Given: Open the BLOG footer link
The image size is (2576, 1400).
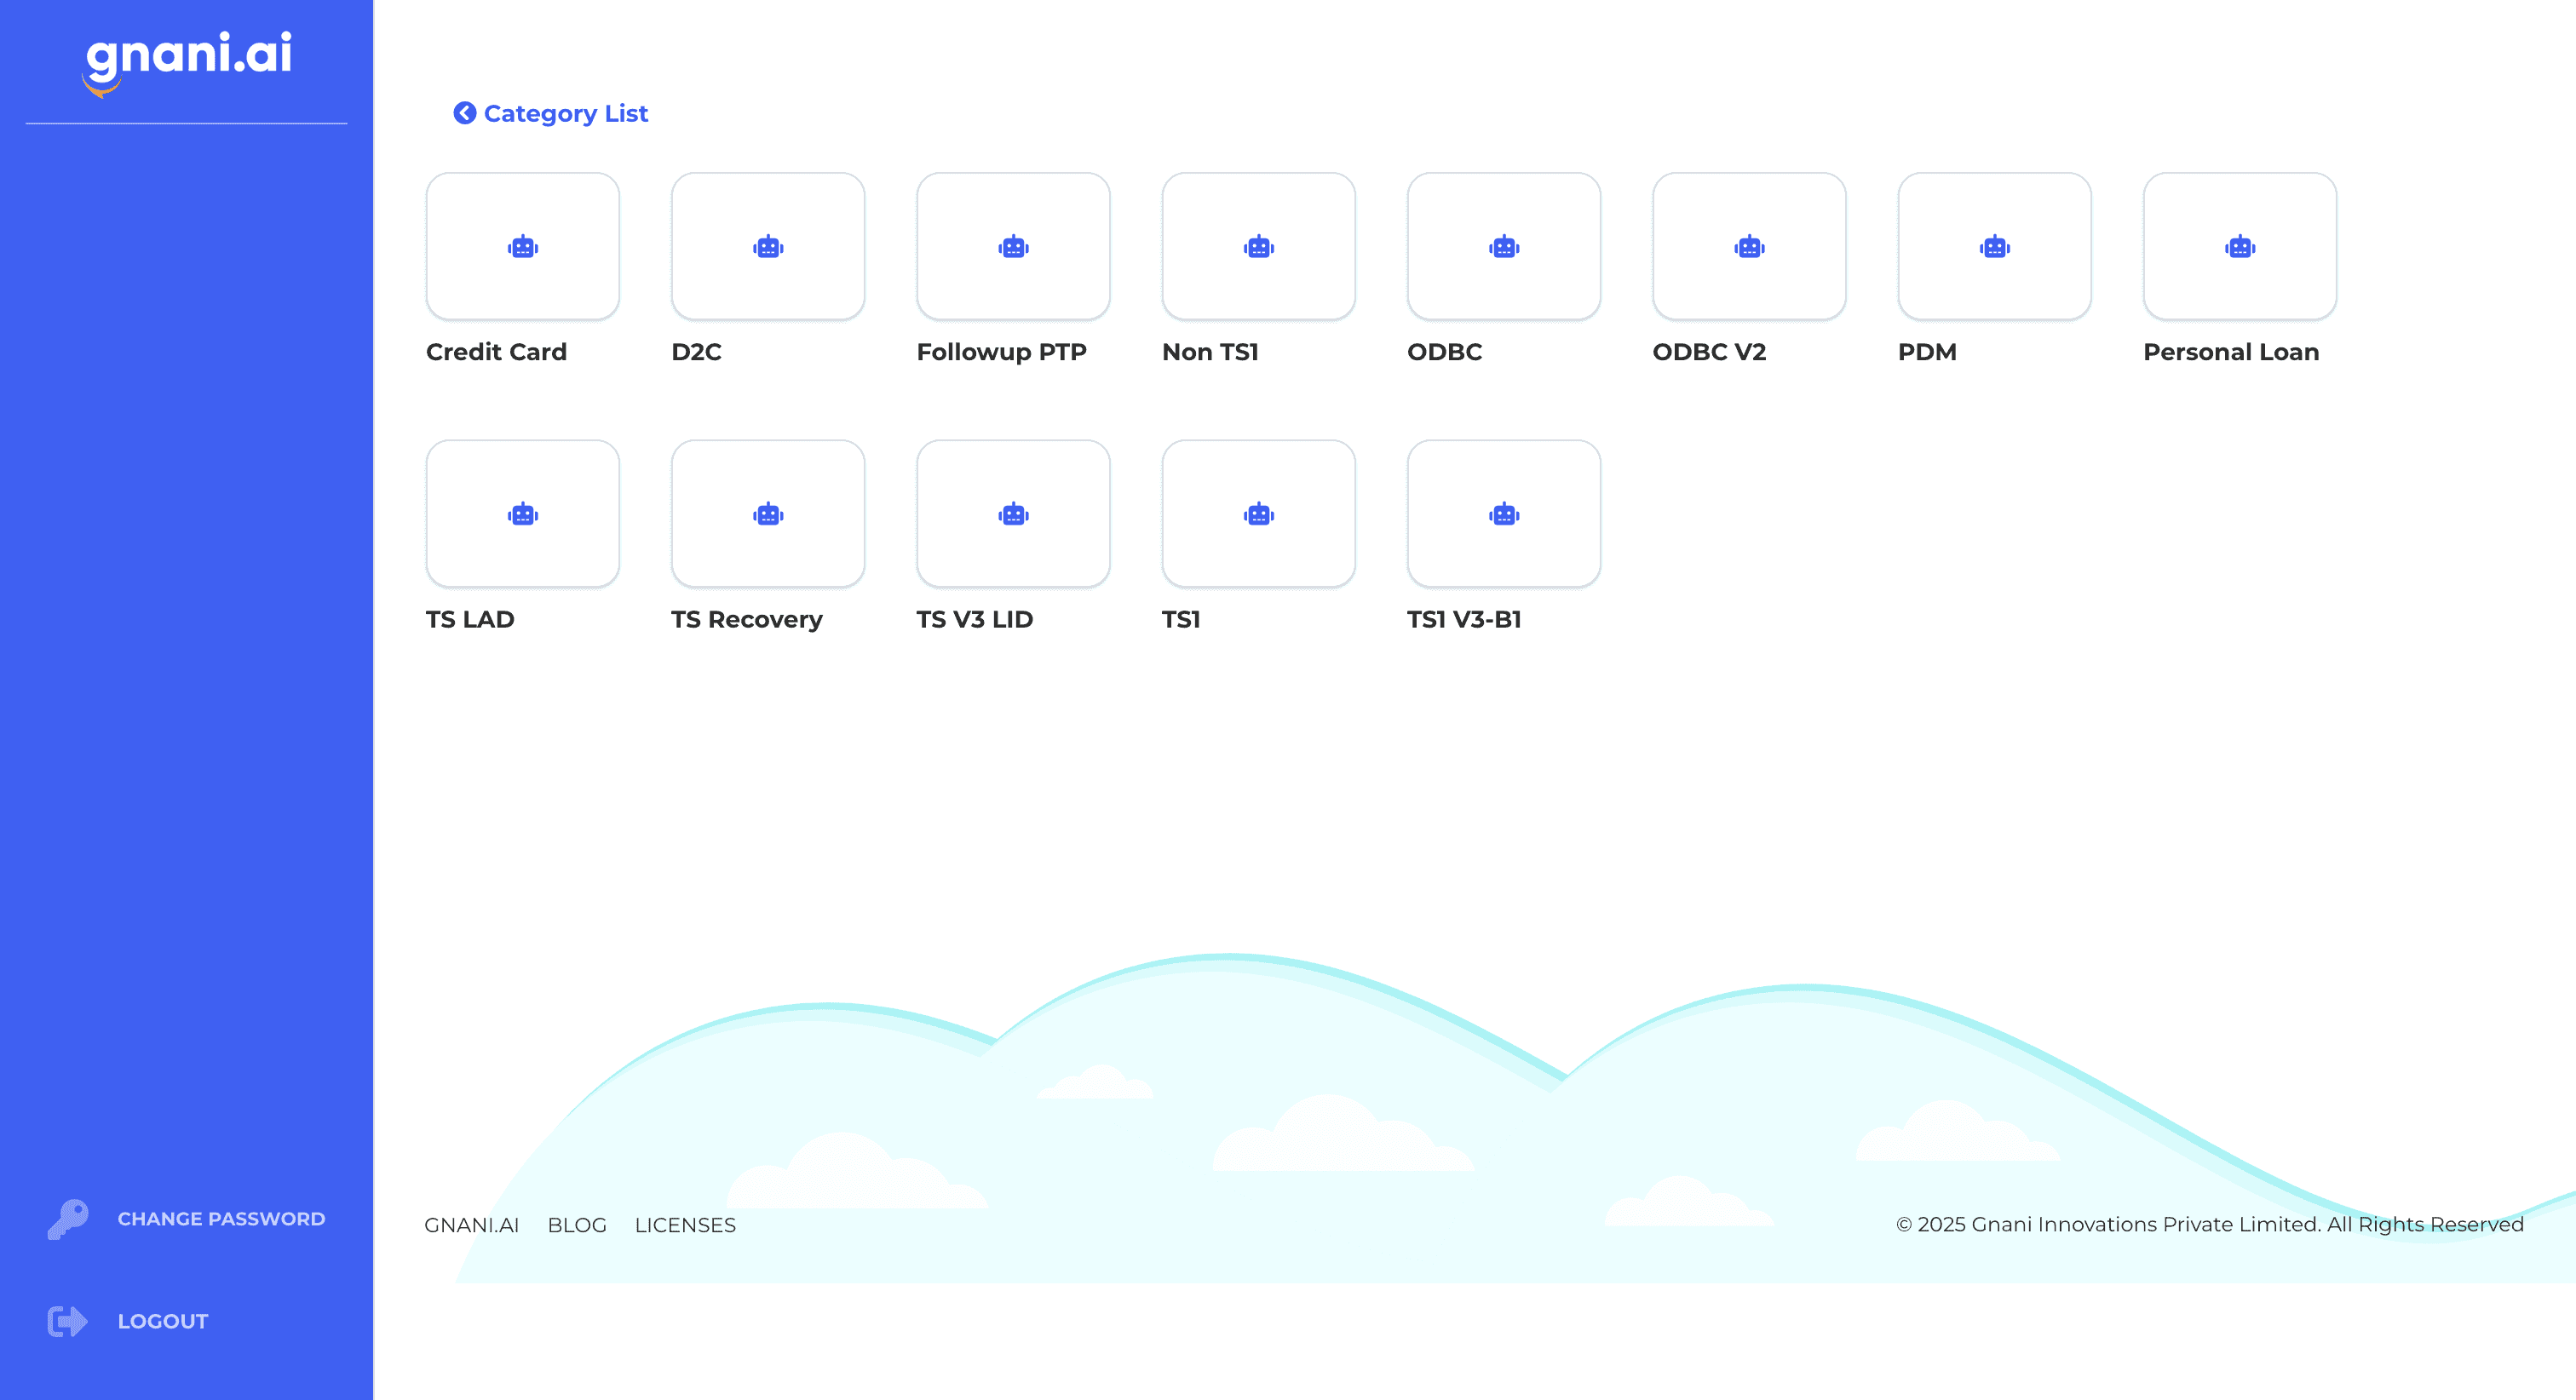Looking at the screenshot, I should pyautogui.click(x=577, y=1225).
